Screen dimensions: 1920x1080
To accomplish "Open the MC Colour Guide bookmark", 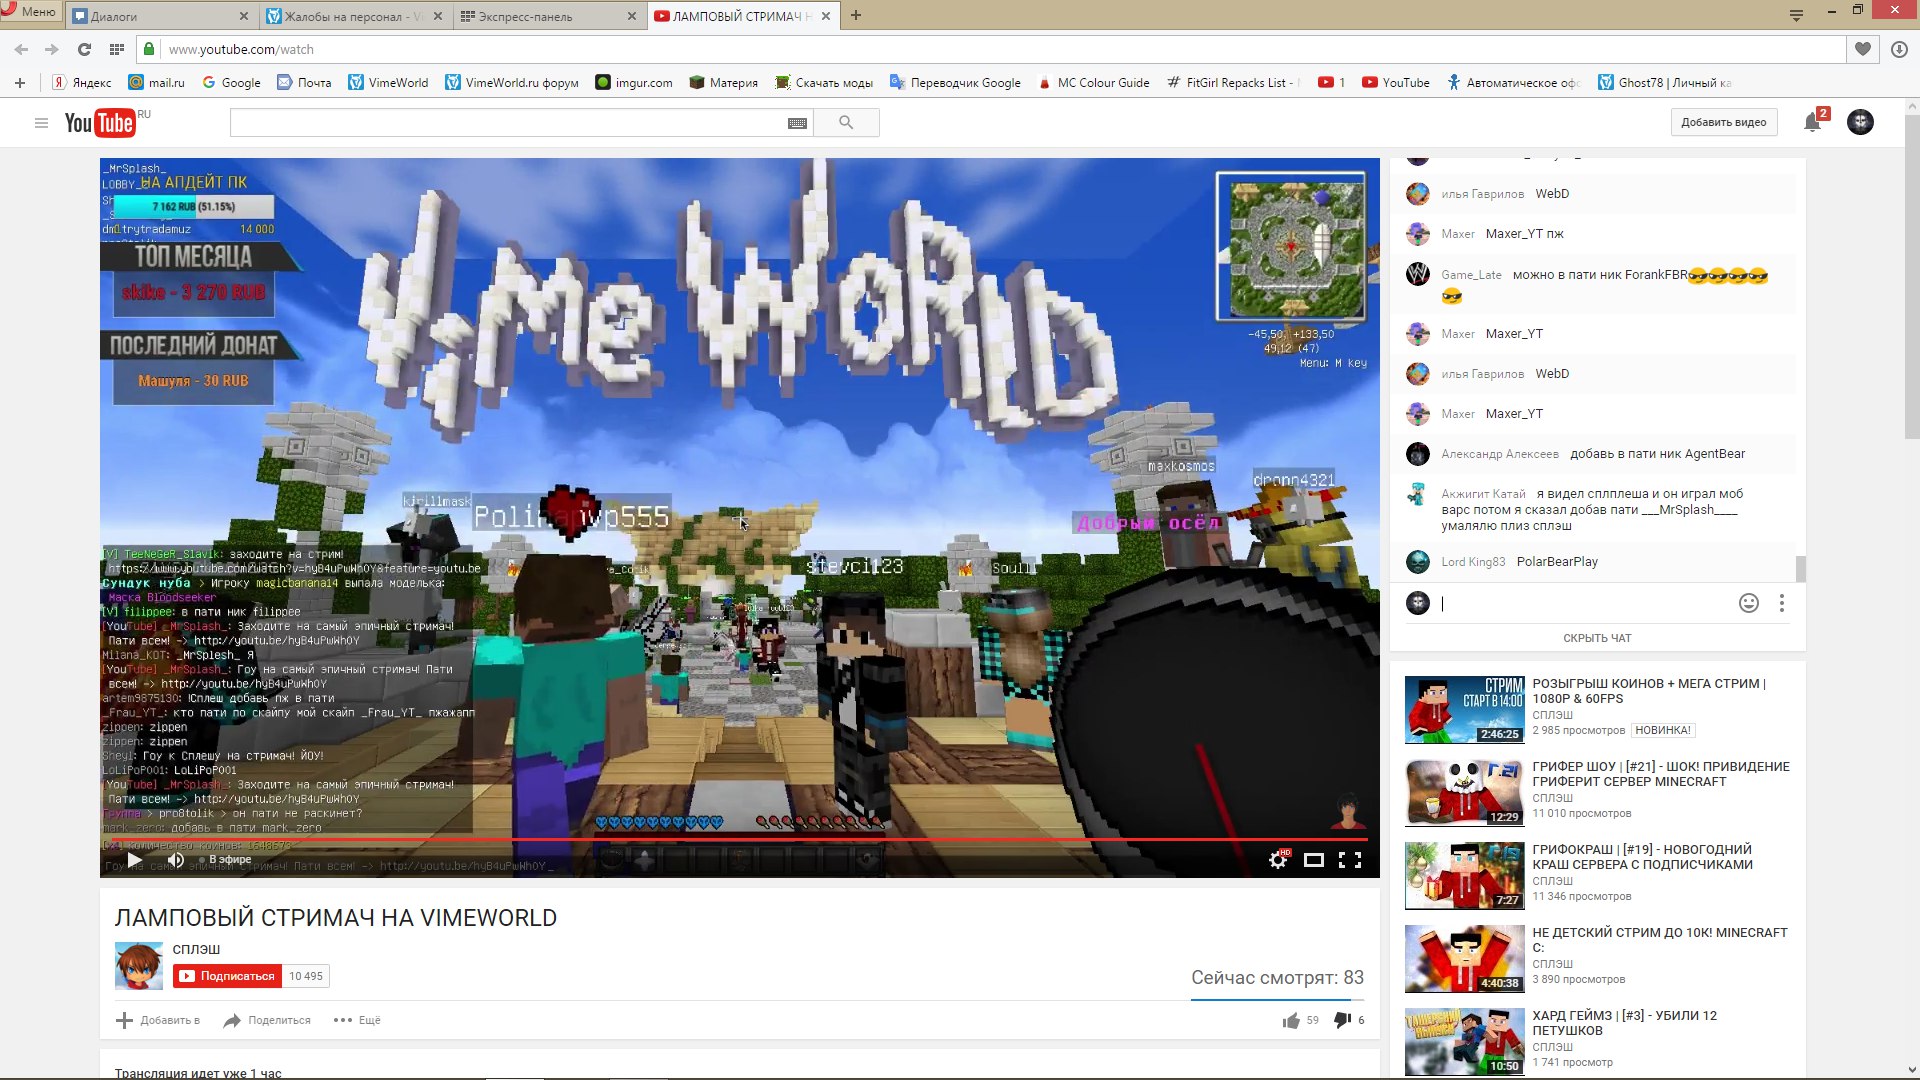I will [x=1093, y=83].
